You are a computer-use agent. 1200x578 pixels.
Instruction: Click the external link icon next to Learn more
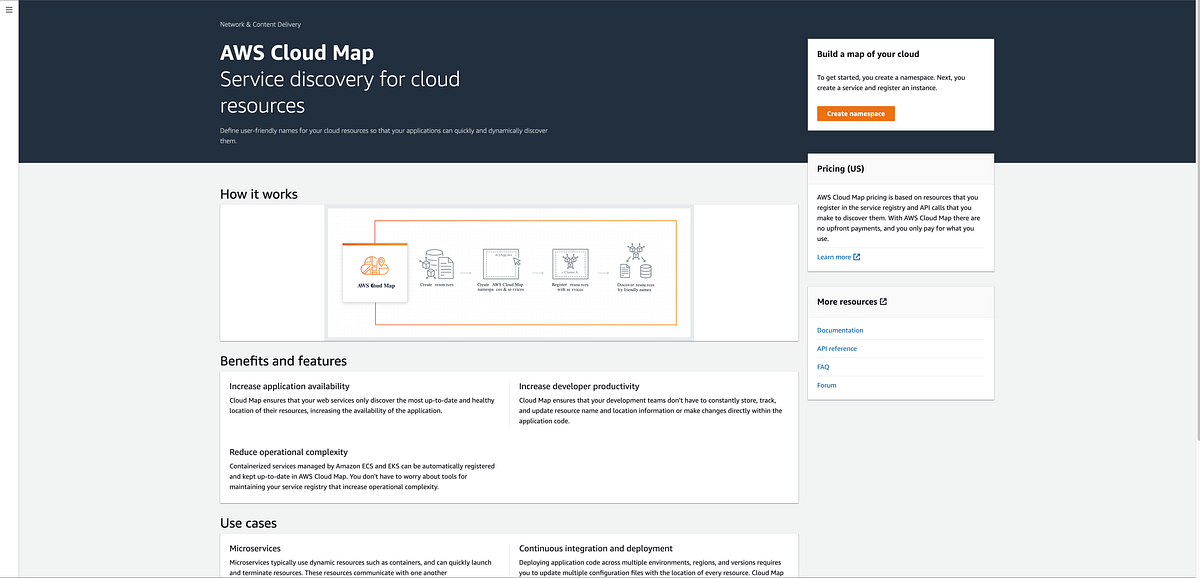click(x=855, y=256)
